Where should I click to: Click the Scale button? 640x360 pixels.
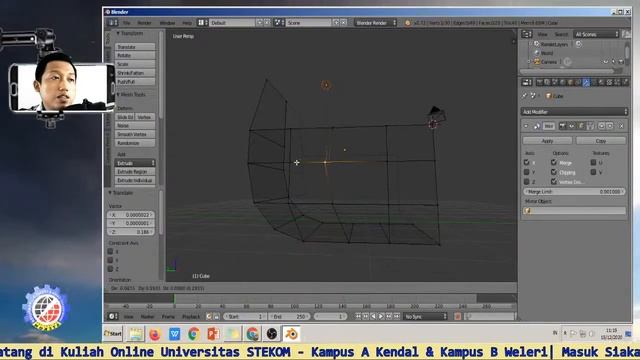tap(135, 64)
